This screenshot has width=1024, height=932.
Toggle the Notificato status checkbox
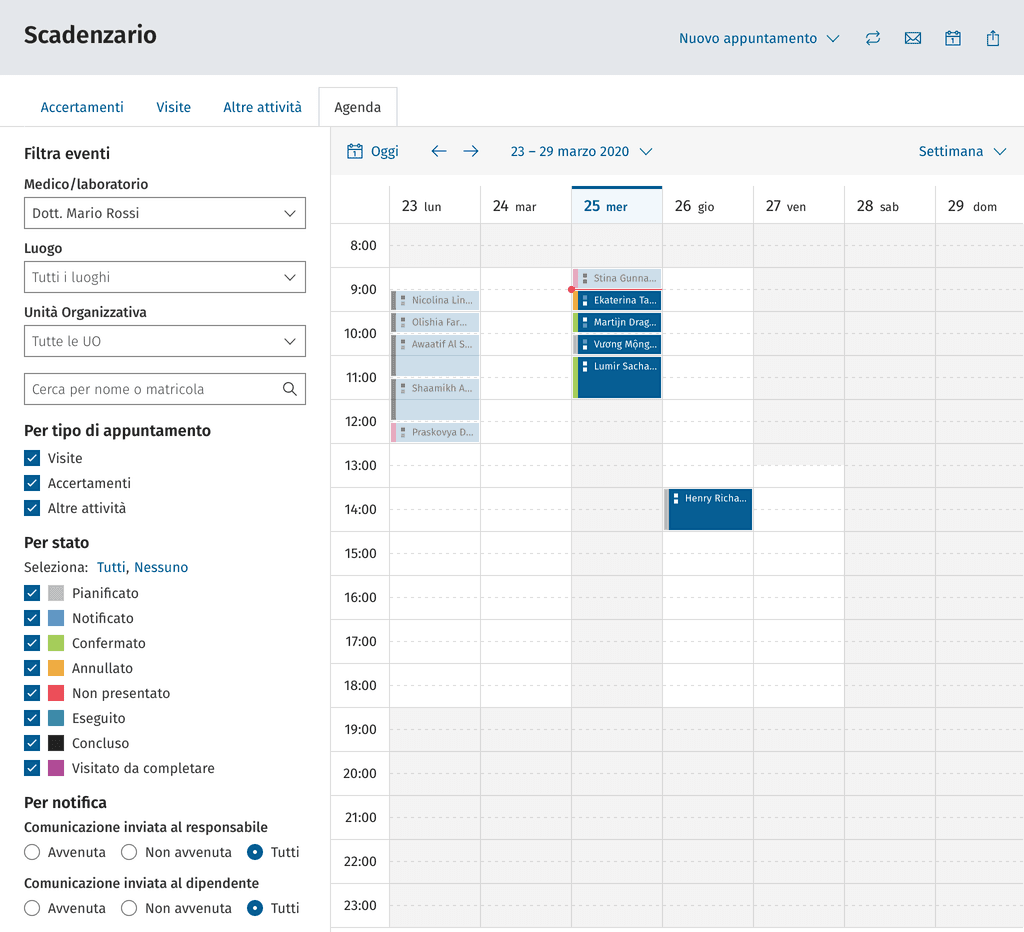point(32,618)
